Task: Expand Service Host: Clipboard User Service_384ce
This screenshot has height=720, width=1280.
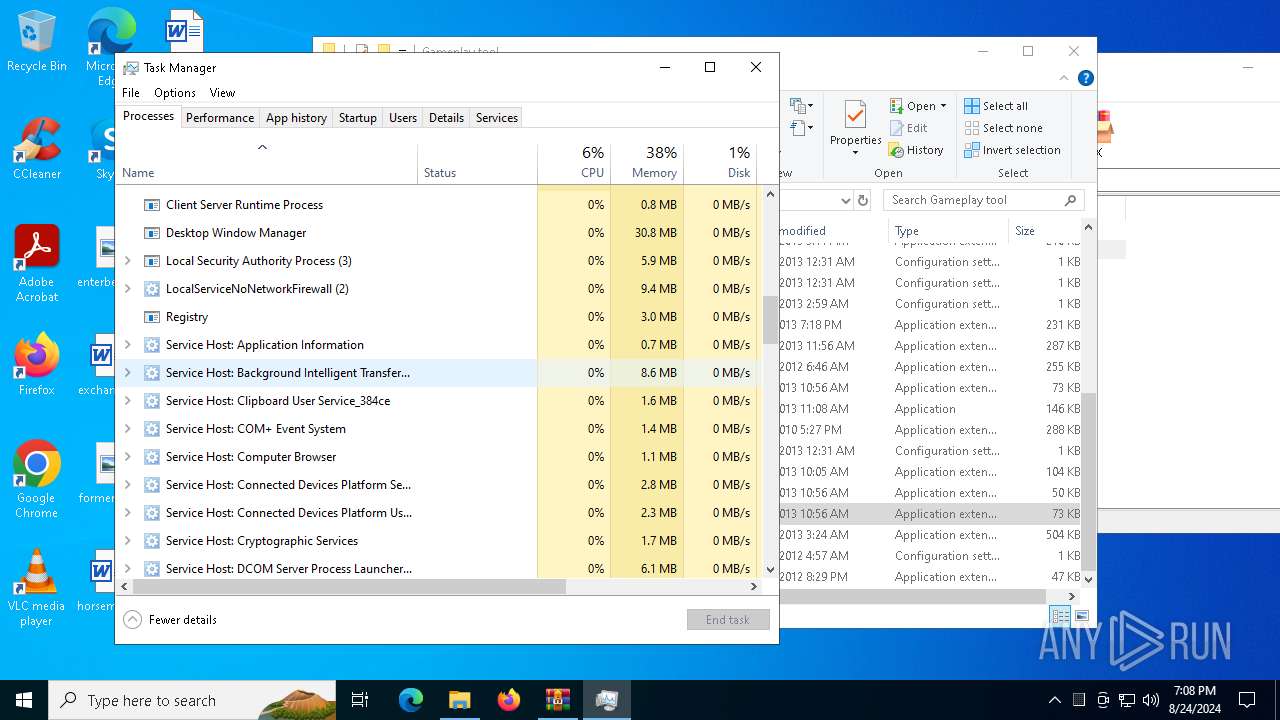Action: 127,401
